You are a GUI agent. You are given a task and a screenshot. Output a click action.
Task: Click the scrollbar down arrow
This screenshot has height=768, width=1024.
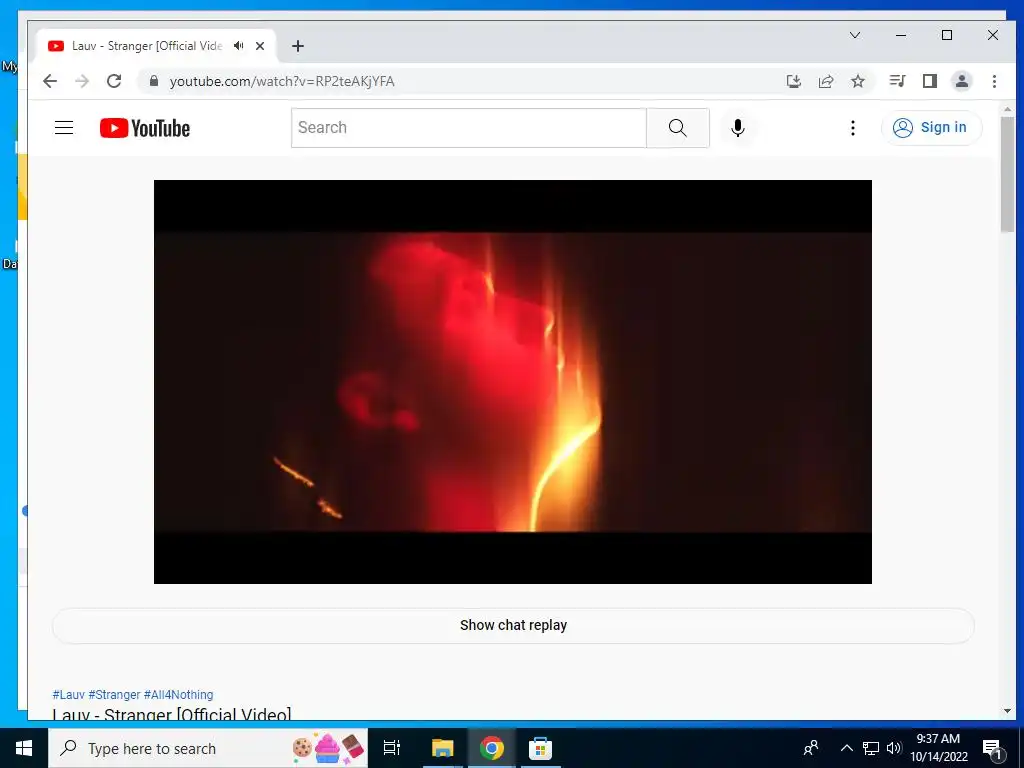[1007, 711]
